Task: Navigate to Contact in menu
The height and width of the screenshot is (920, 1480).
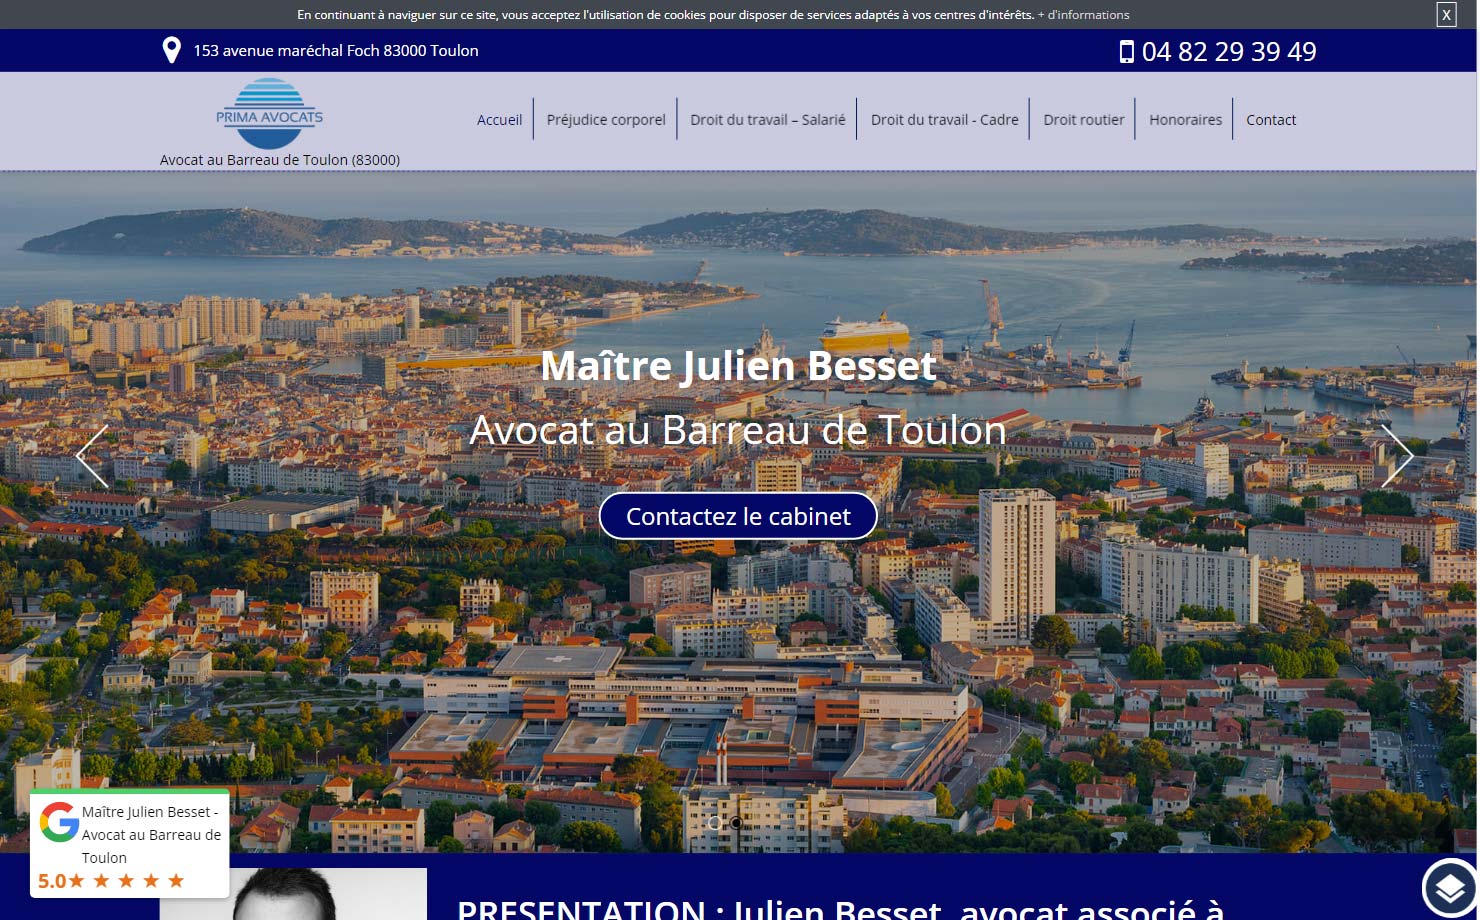Action: click(x=1271, y=120)
